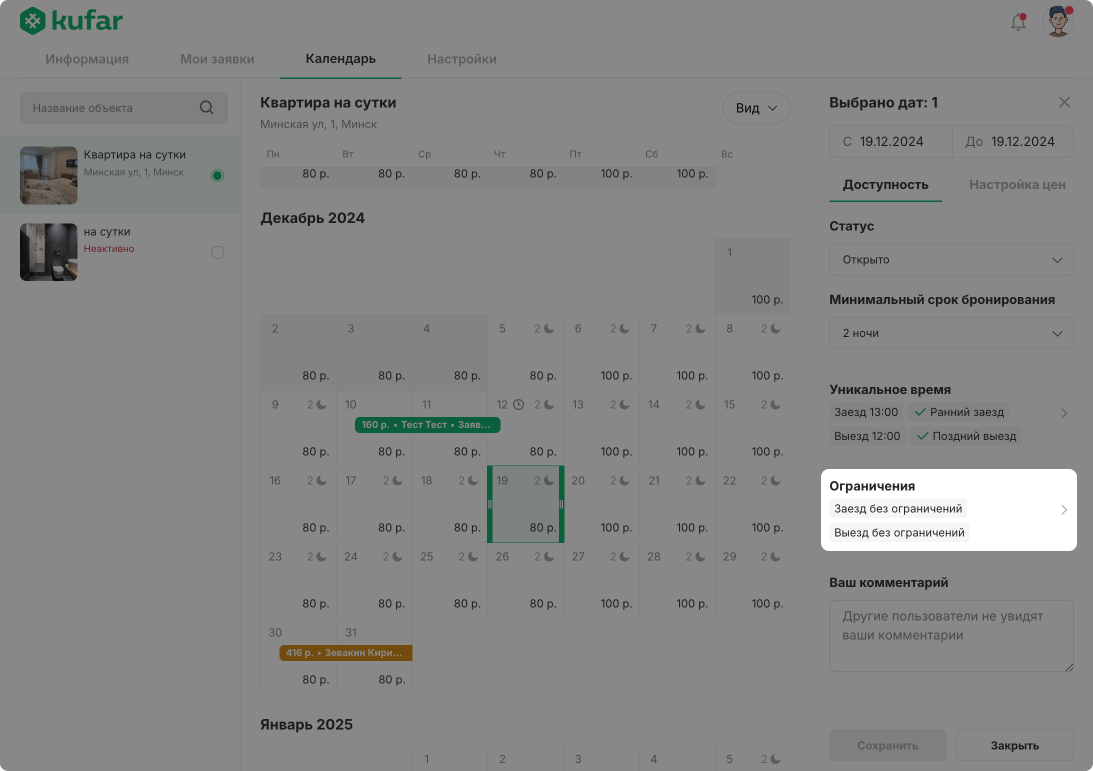The image size is (1093, 771).
Task: Select the Квартира на сутки radio button
Action: point(217,175)
